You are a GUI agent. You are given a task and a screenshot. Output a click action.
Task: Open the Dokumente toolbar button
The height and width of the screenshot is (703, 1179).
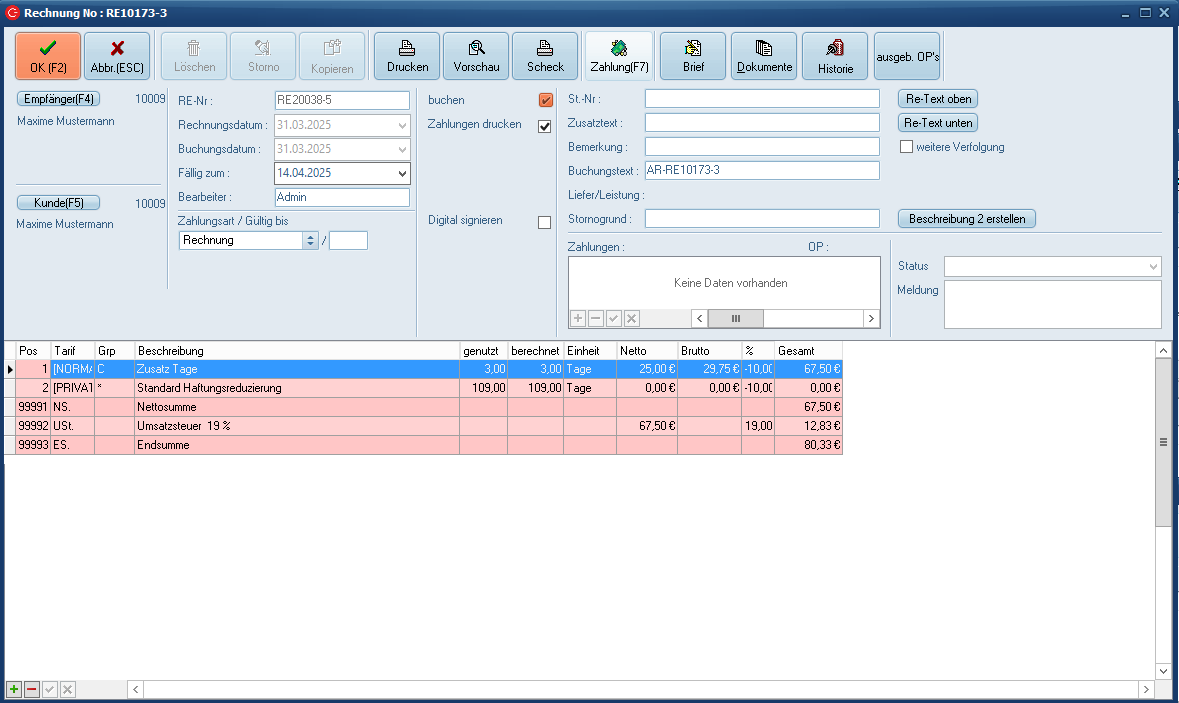[764, 56]
